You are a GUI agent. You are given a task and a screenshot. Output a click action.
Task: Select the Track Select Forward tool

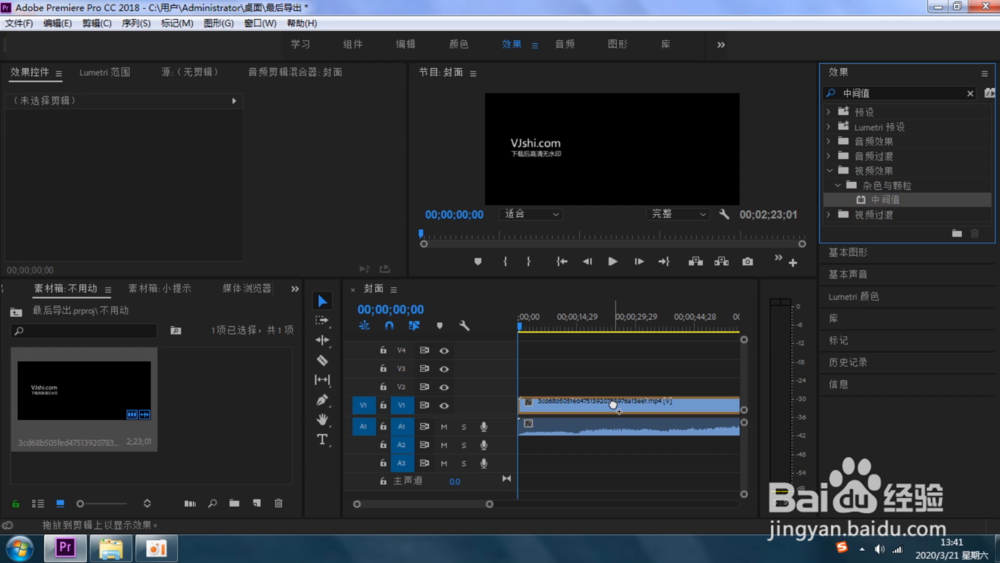click(322, 320)
